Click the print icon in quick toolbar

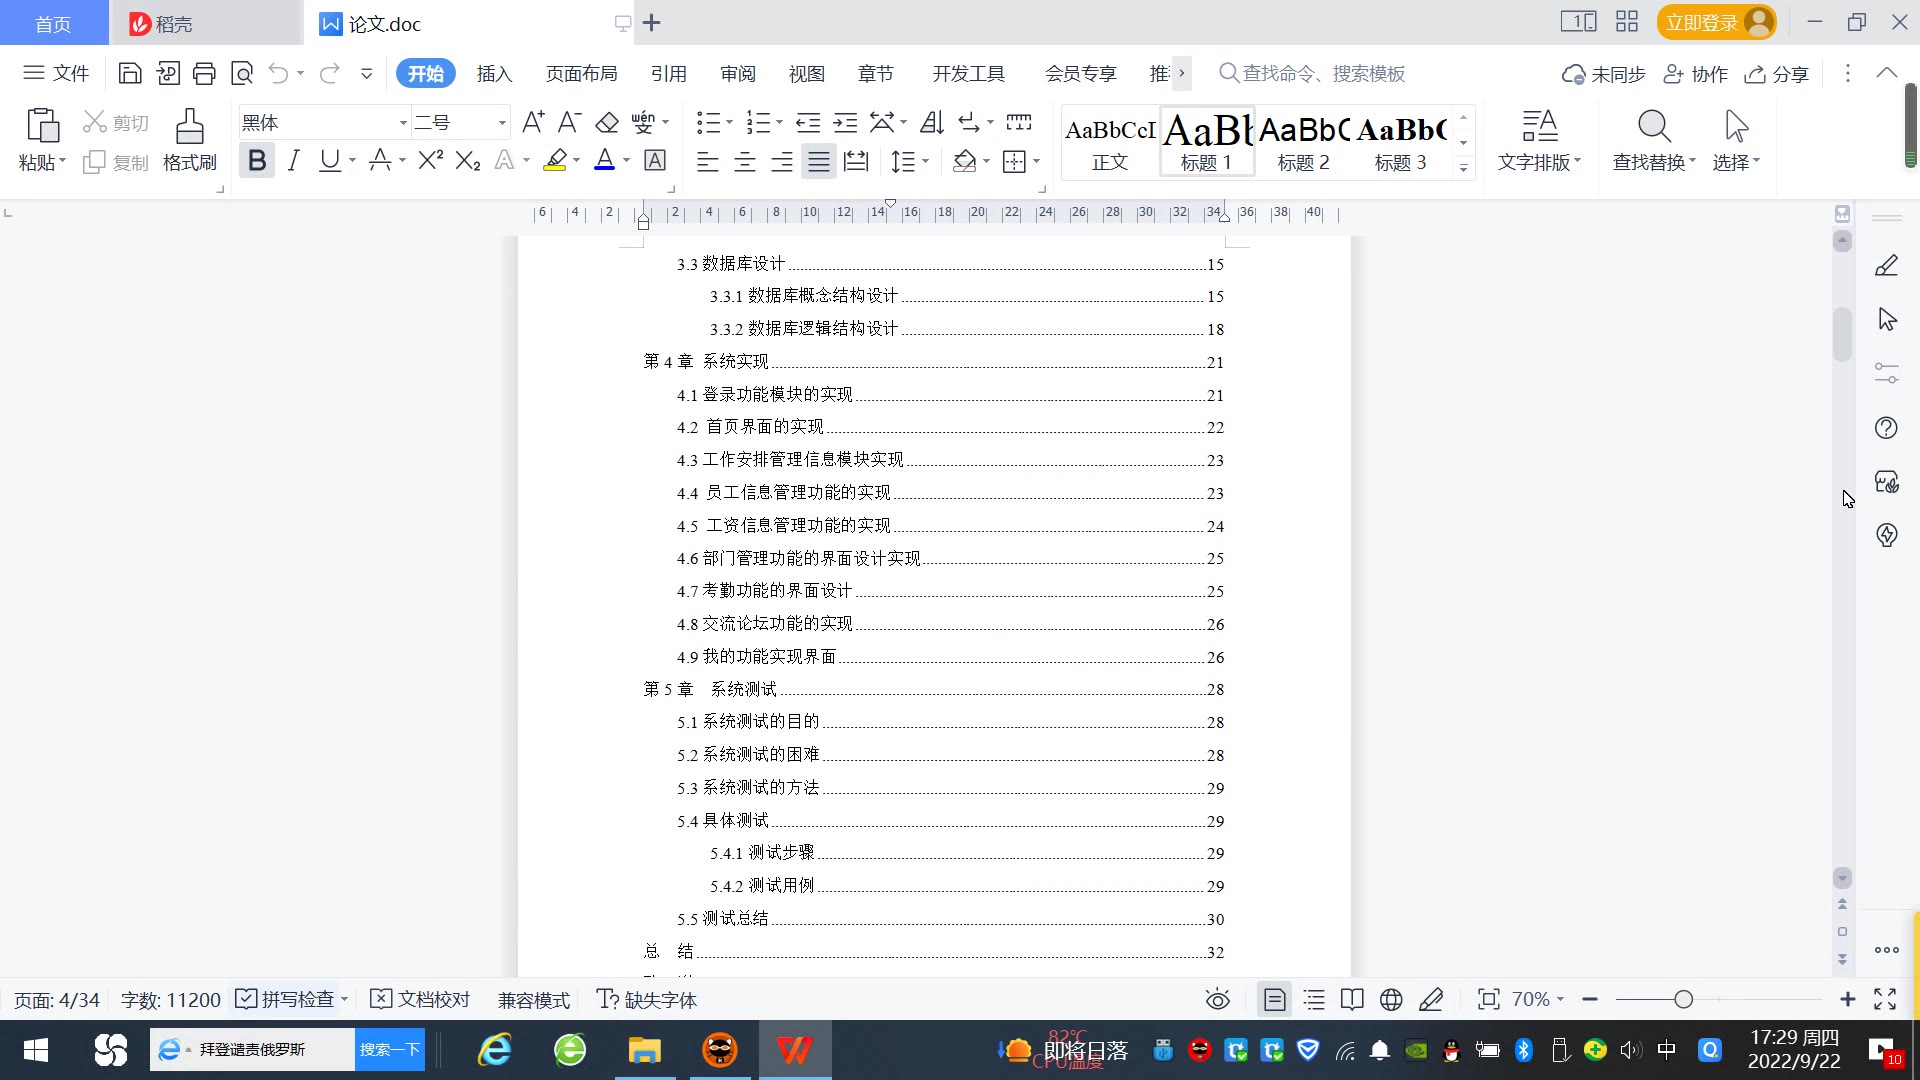(204, 73)
